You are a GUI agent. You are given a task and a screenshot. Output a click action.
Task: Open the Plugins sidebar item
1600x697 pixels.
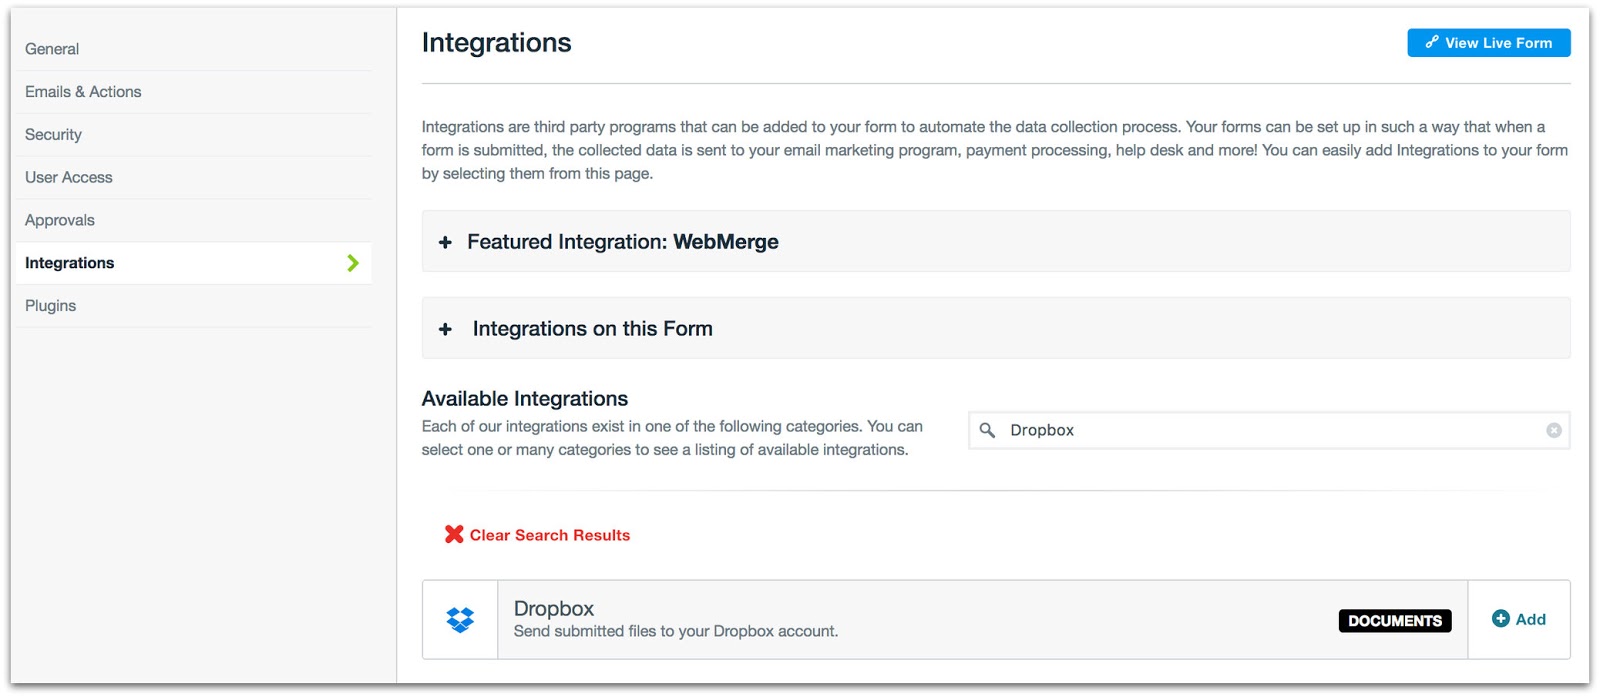point(51,306)
